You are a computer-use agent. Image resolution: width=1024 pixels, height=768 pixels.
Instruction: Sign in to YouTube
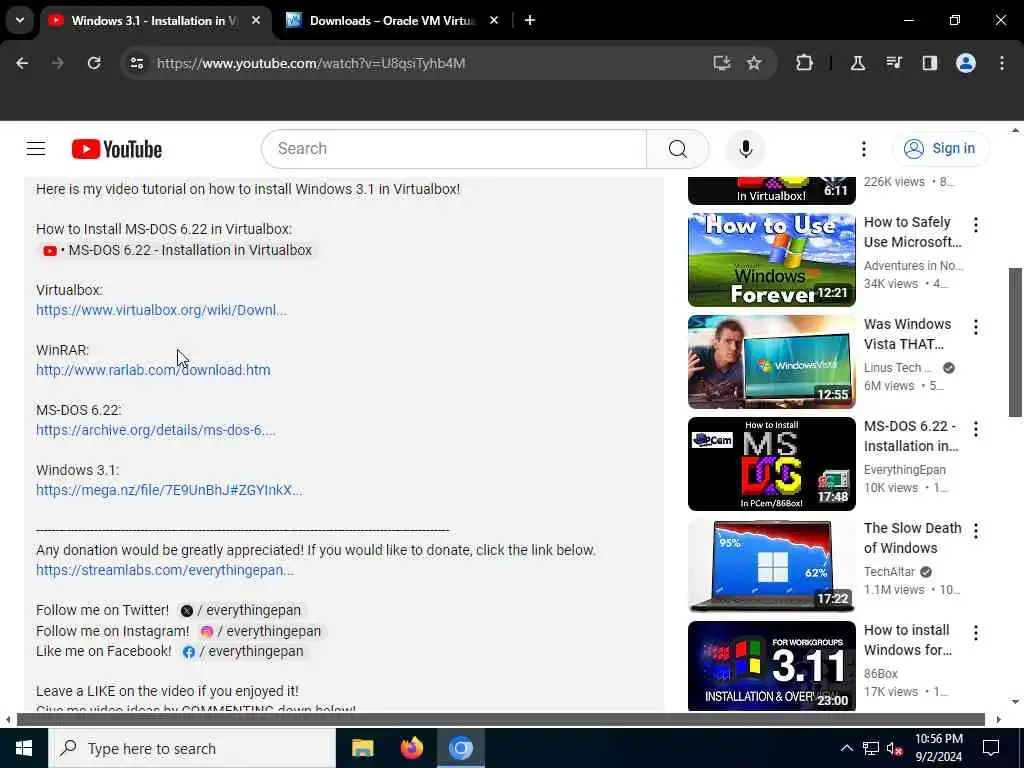point(940,149)
